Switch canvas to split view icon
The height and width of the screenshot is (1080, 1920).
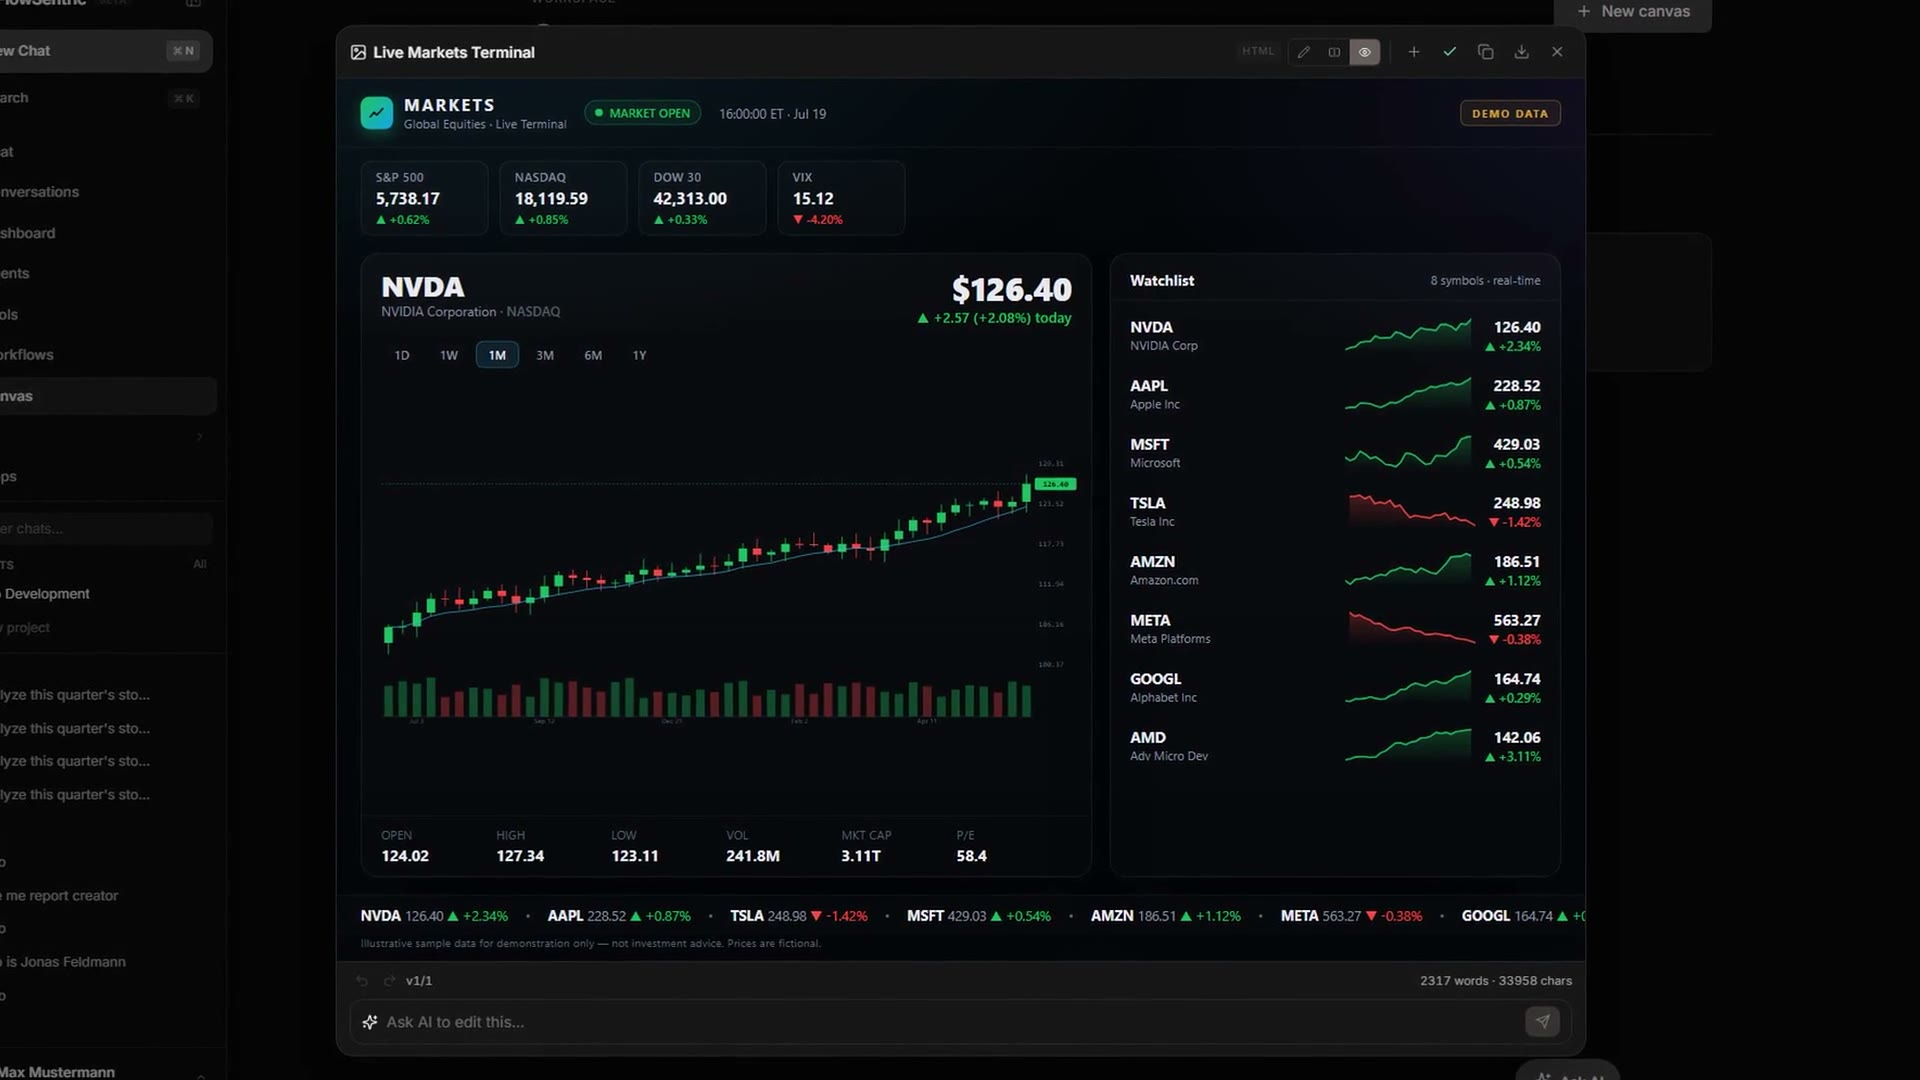click(1334, 52)
